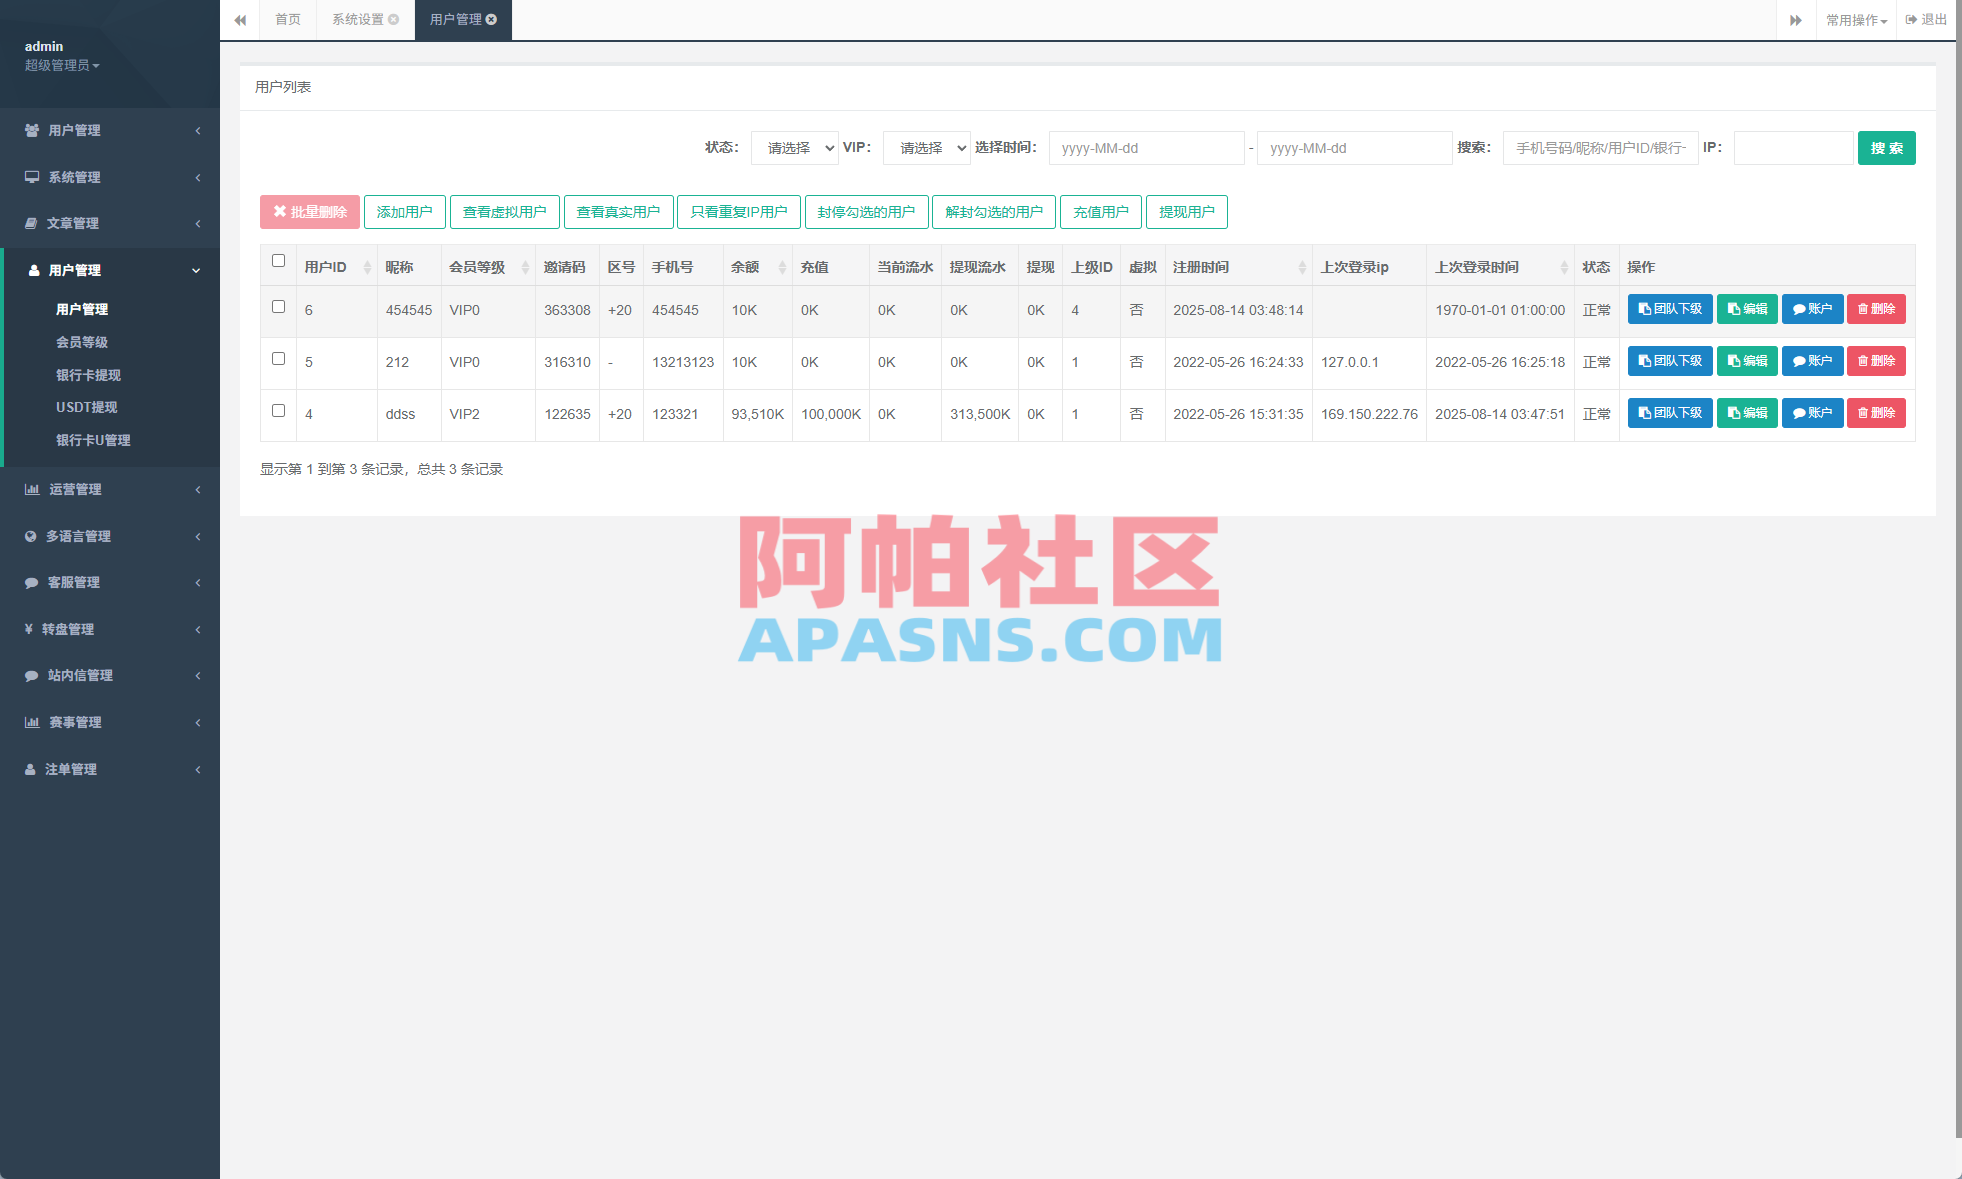
Task: Click the search input field for phone number
Action: pos(1600,147)
